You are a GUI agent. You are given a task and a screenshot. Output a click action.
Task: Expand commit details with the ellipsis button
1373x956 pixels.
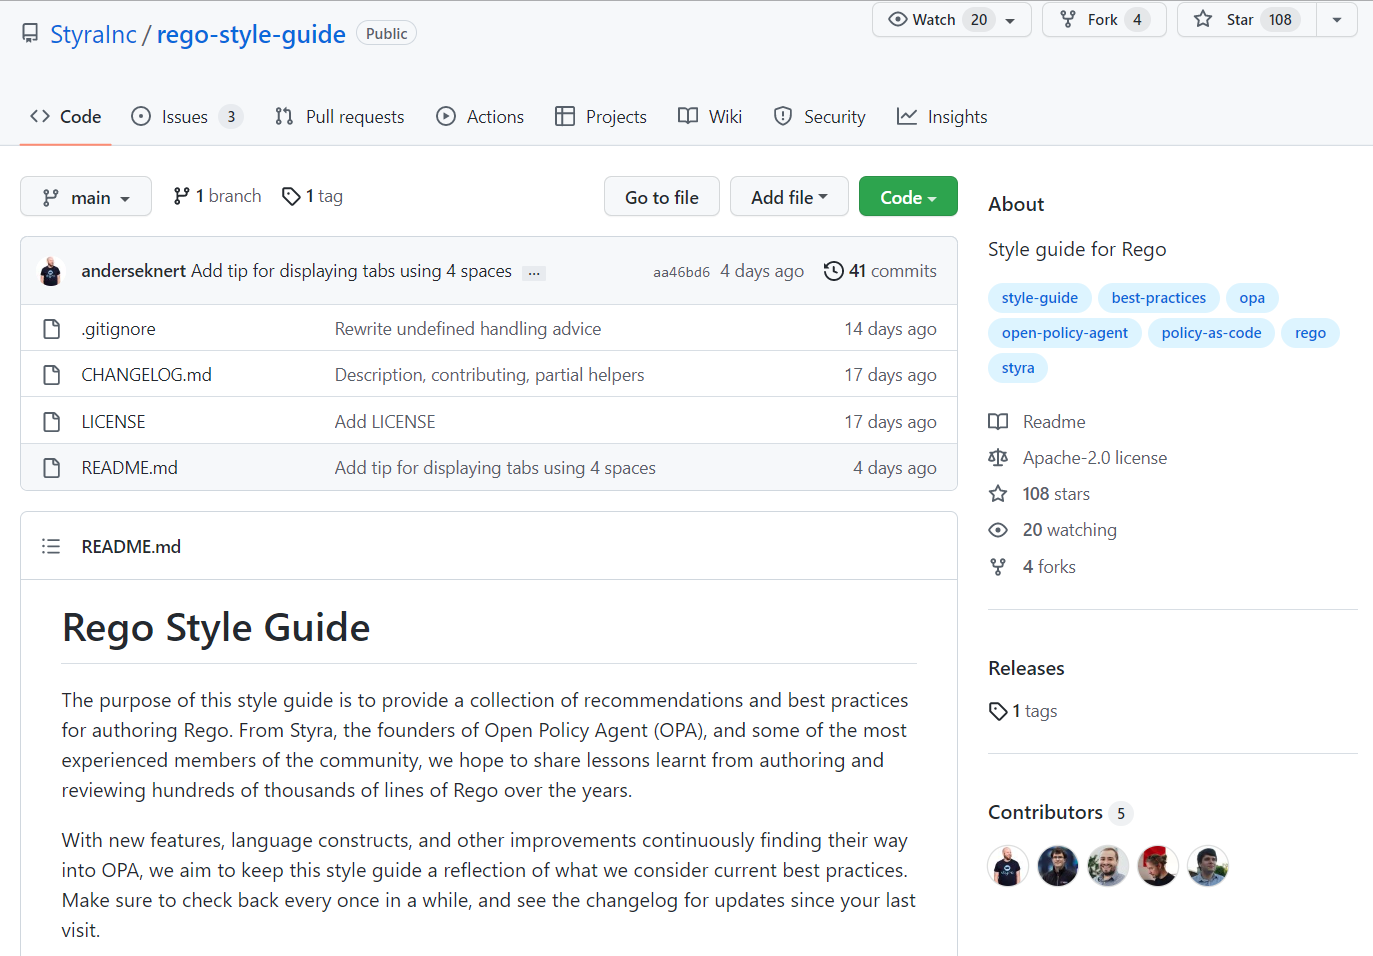coord(534,272)
